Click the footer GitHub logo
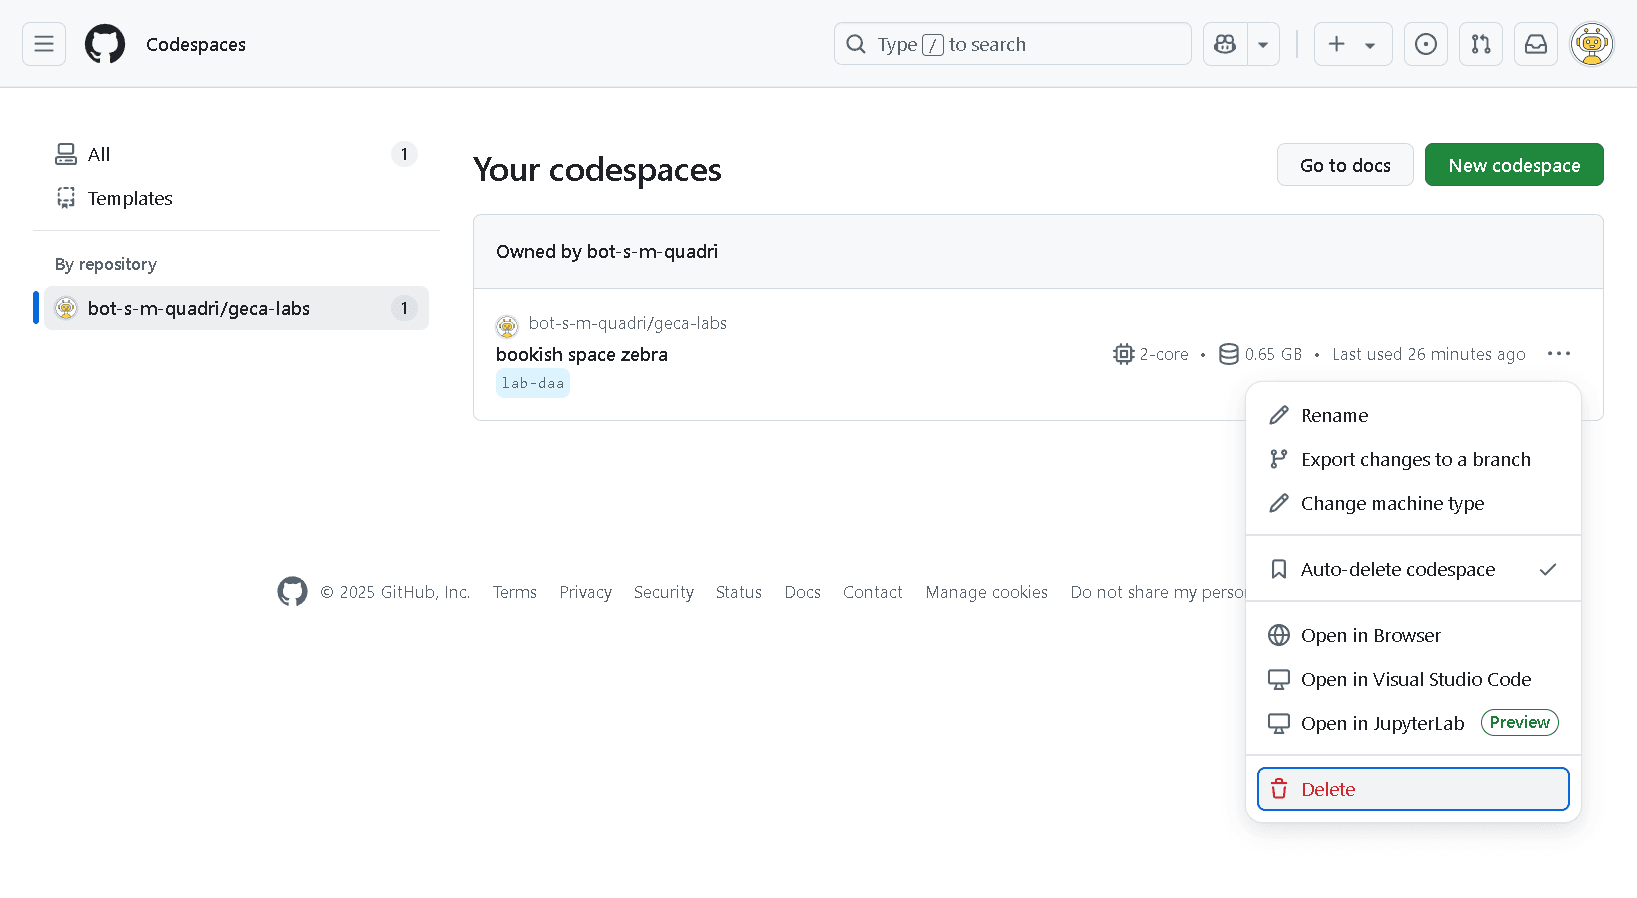1637x898 pixels. [x=292, y=592]
